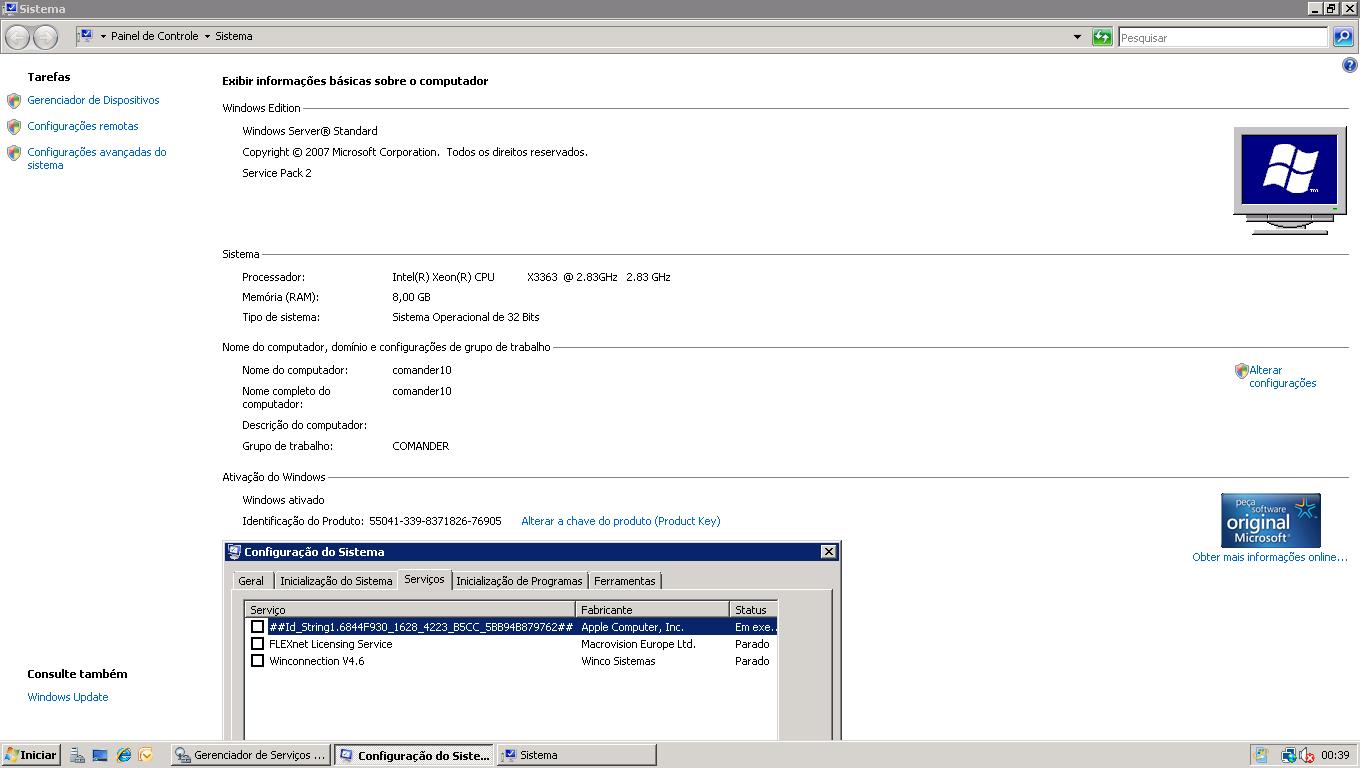Tick the Winconnection V4.6 checkbox

pyautogui.click(x=257, y=661)
